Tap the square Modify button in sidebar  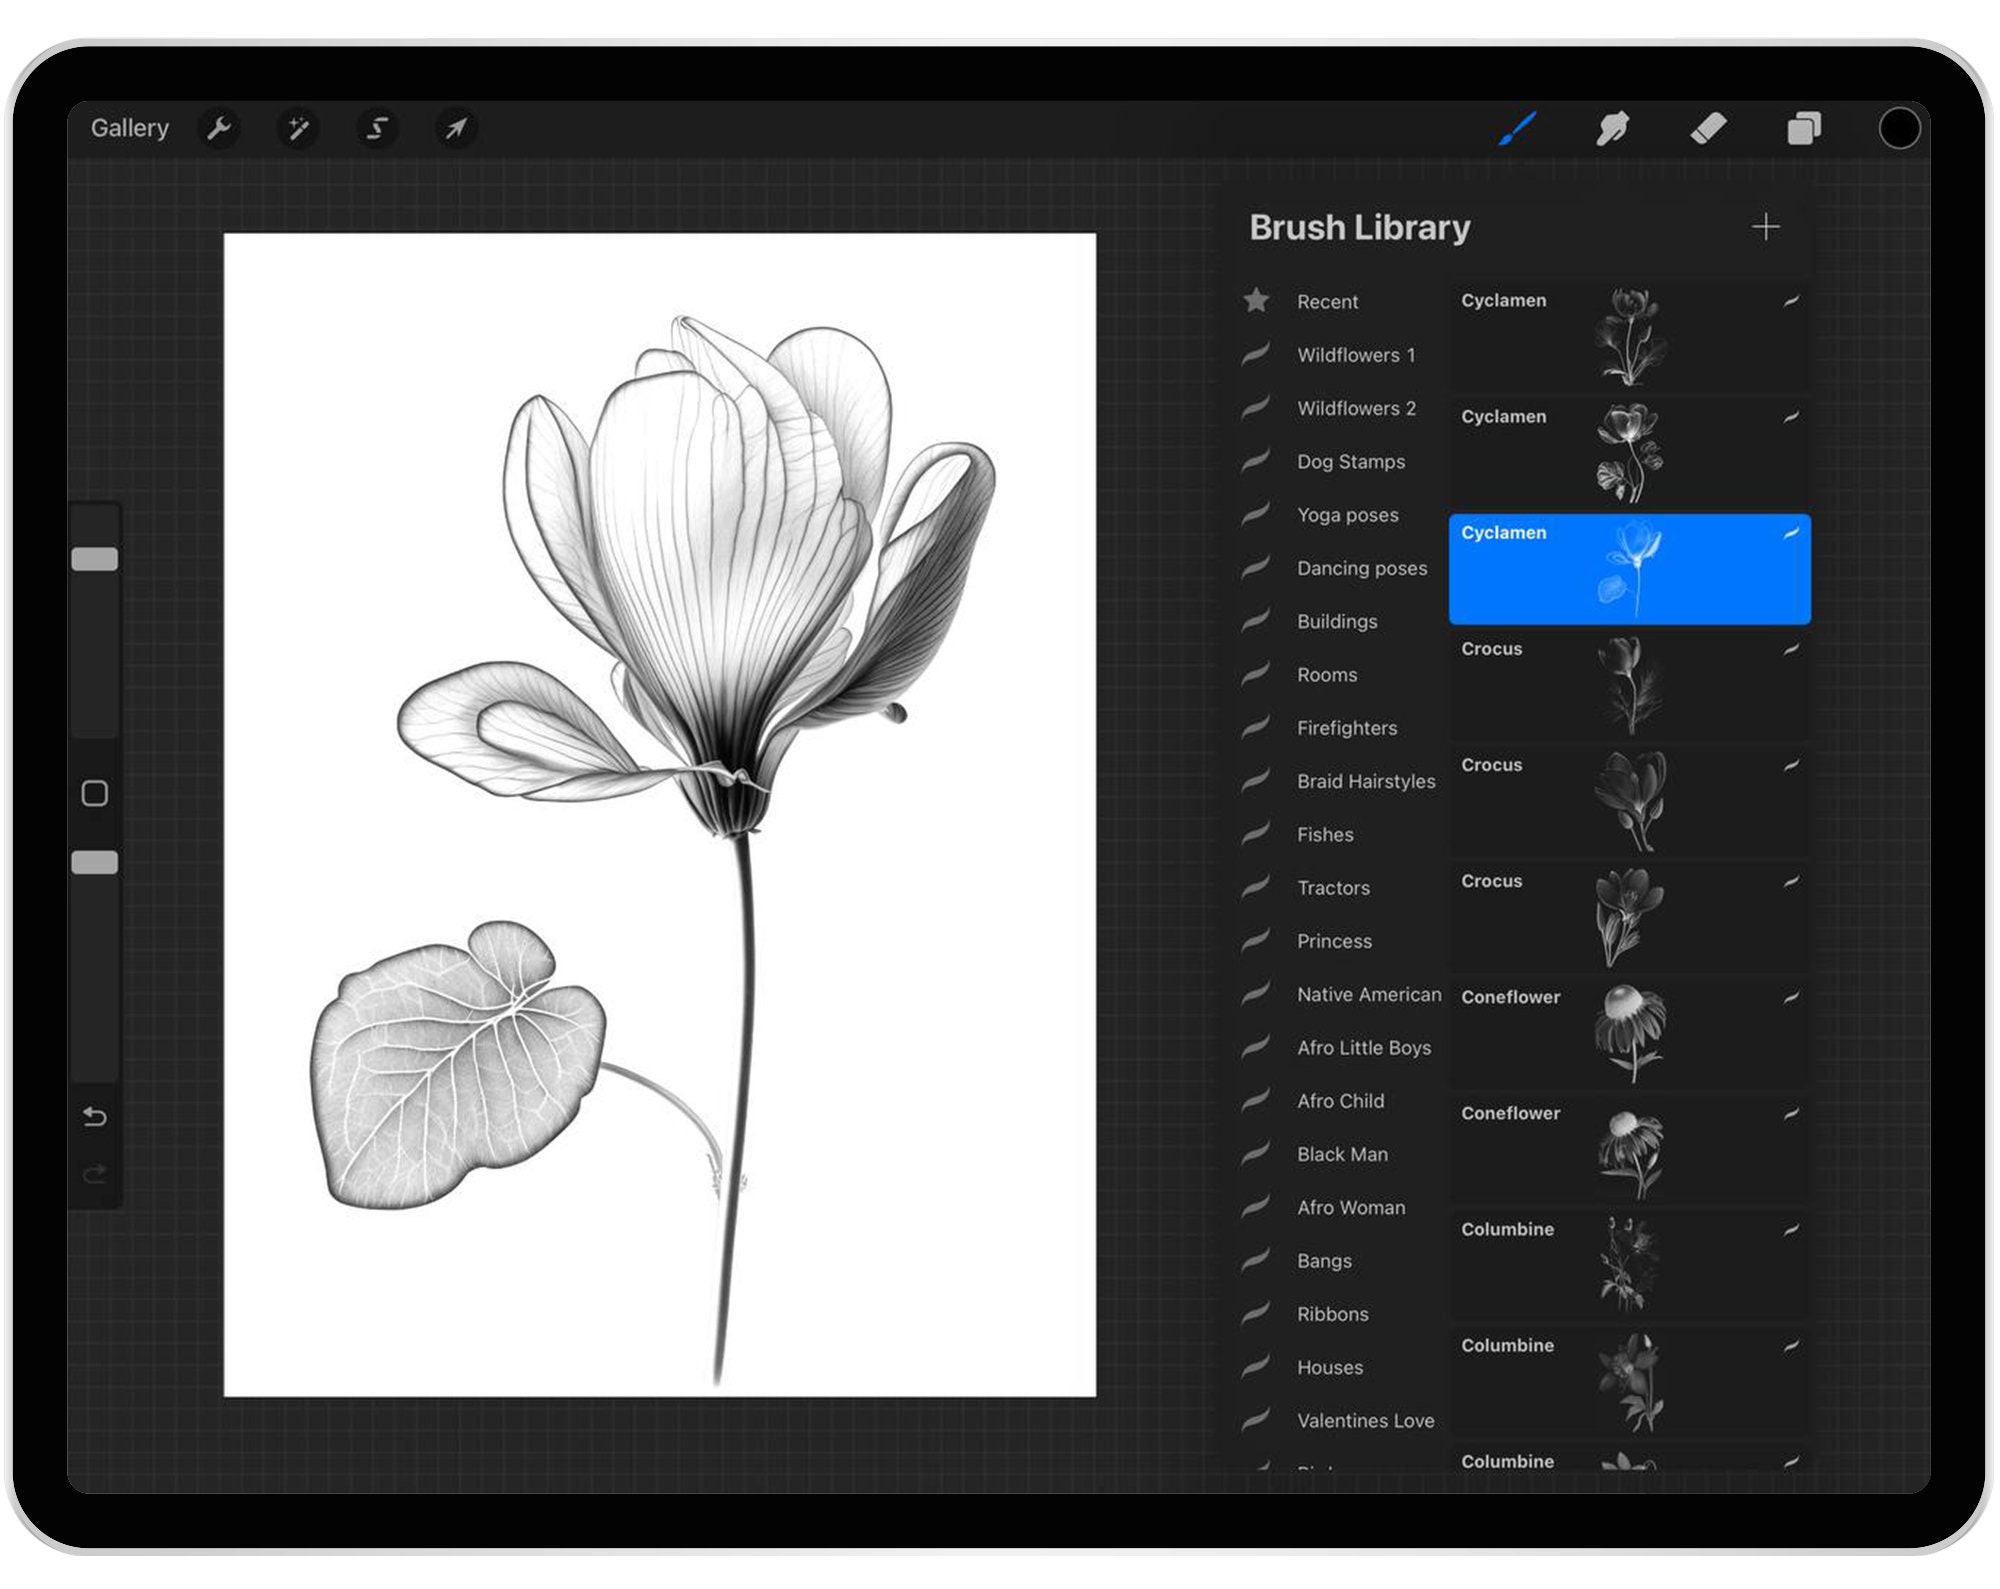pos(95,793)
